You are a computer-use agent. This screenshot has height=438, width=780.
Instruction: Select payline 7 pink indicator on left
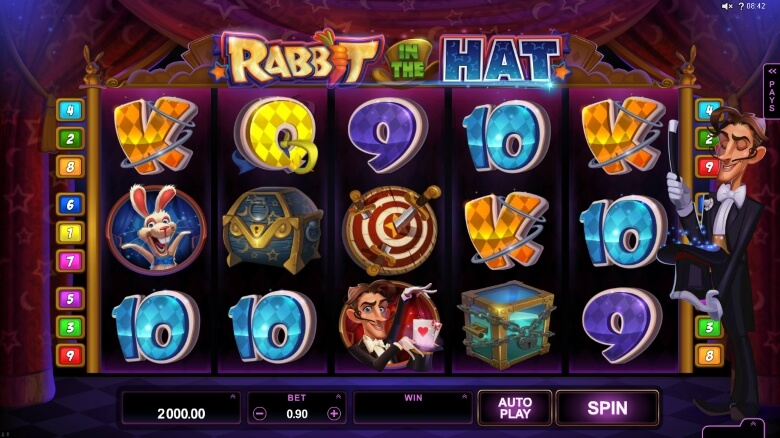(x=70, y=261)
